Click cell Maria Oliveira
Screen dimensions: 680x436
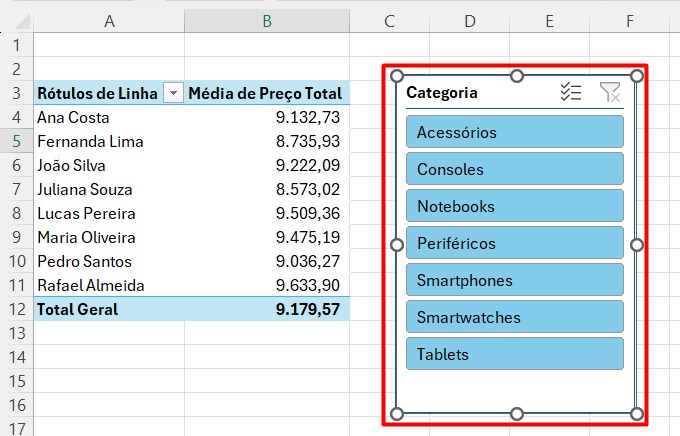tap(109, 237)
